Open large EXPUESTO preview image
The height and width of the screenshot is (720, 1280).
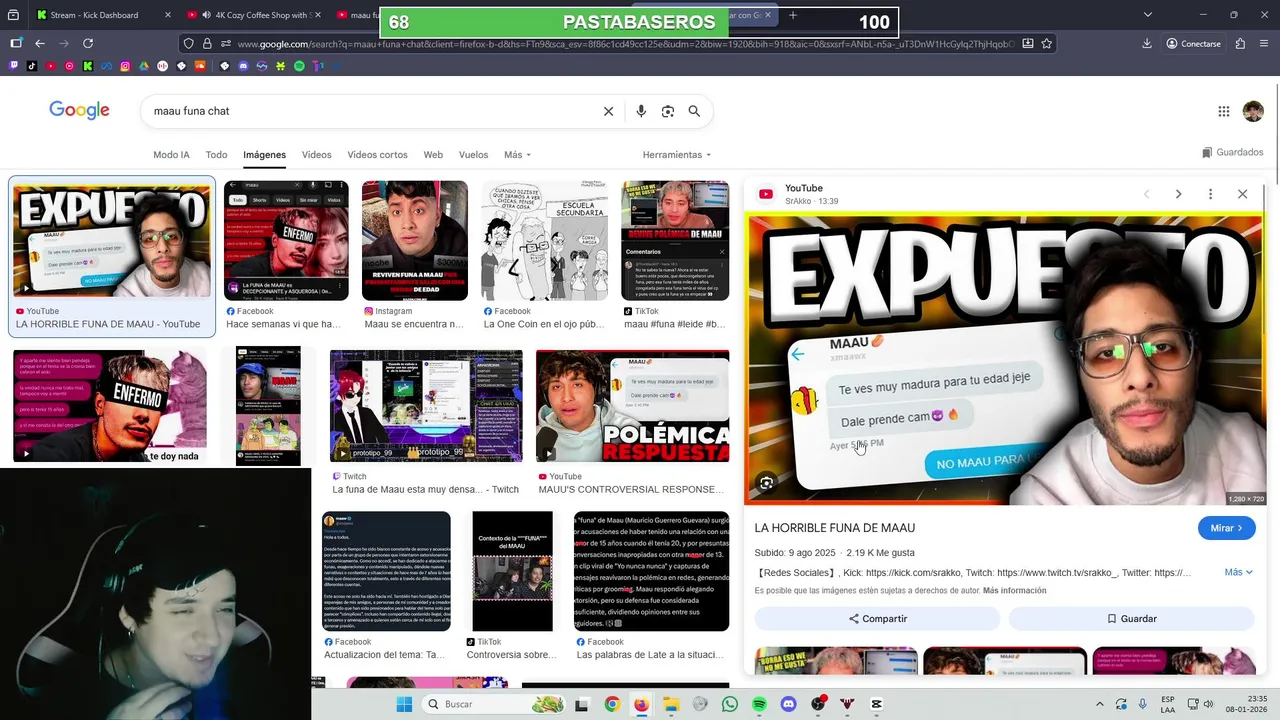[1005, 359]
